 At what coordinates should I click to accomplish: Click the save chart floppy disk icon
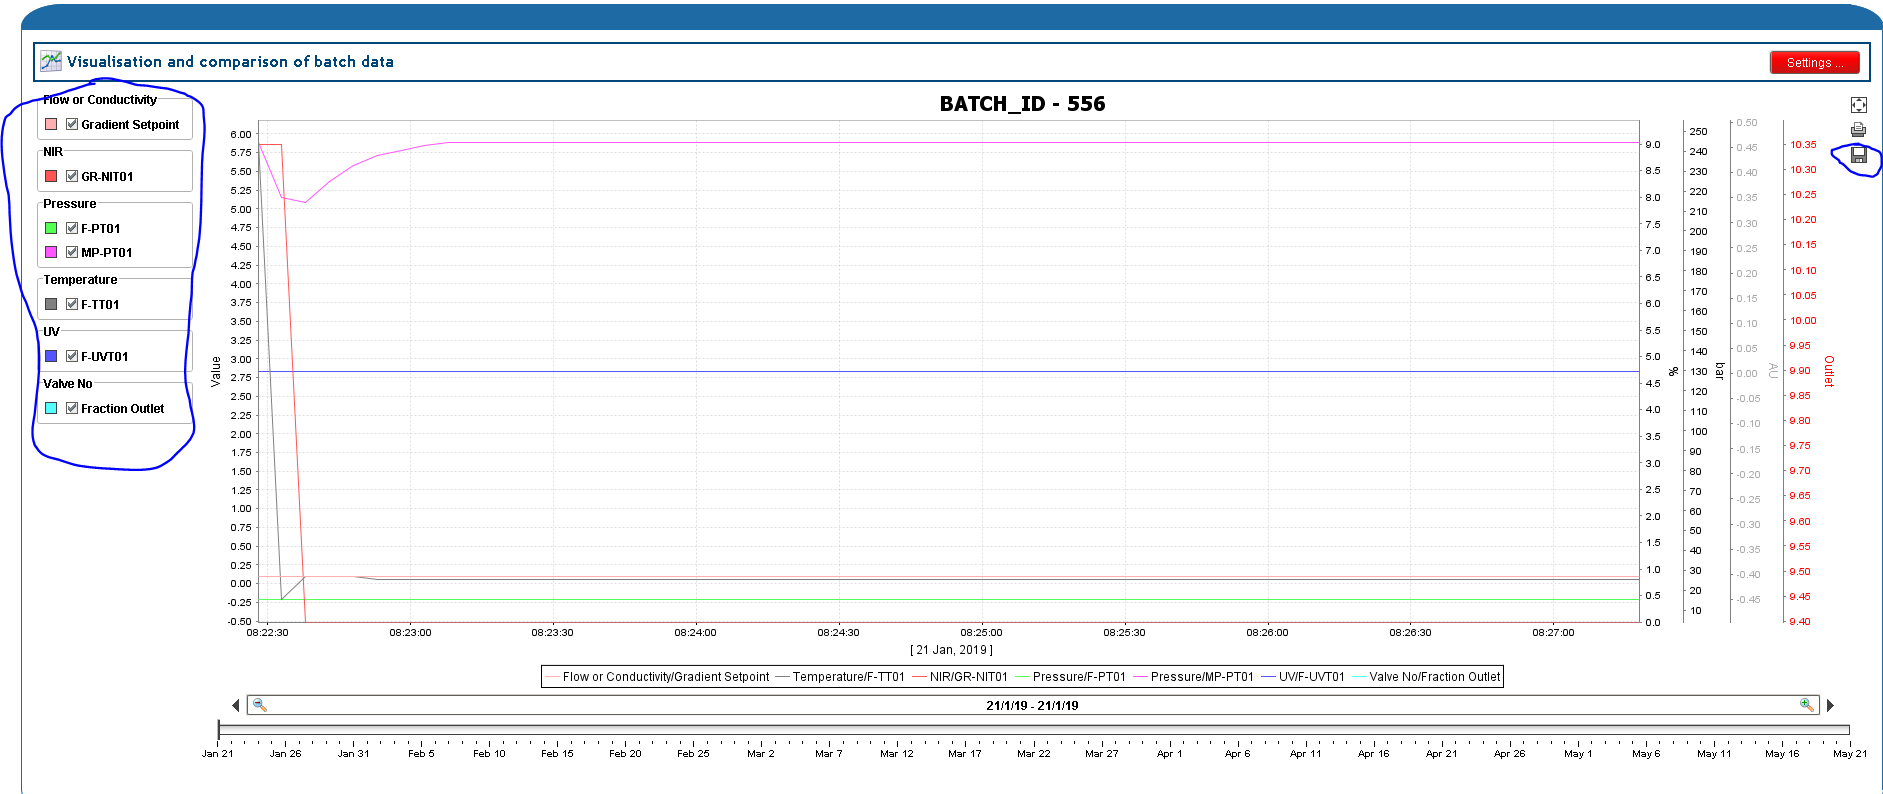click(1859, 155)
